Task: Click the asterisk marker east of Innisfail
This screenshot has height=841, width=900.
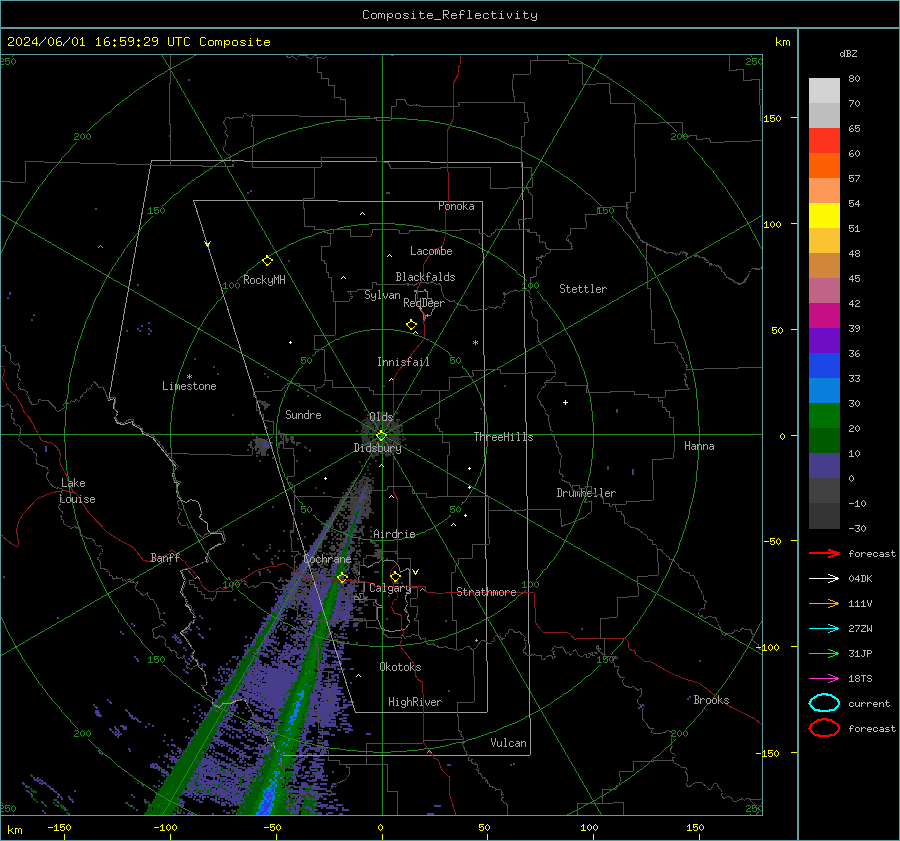Action: tap(475, 343)
